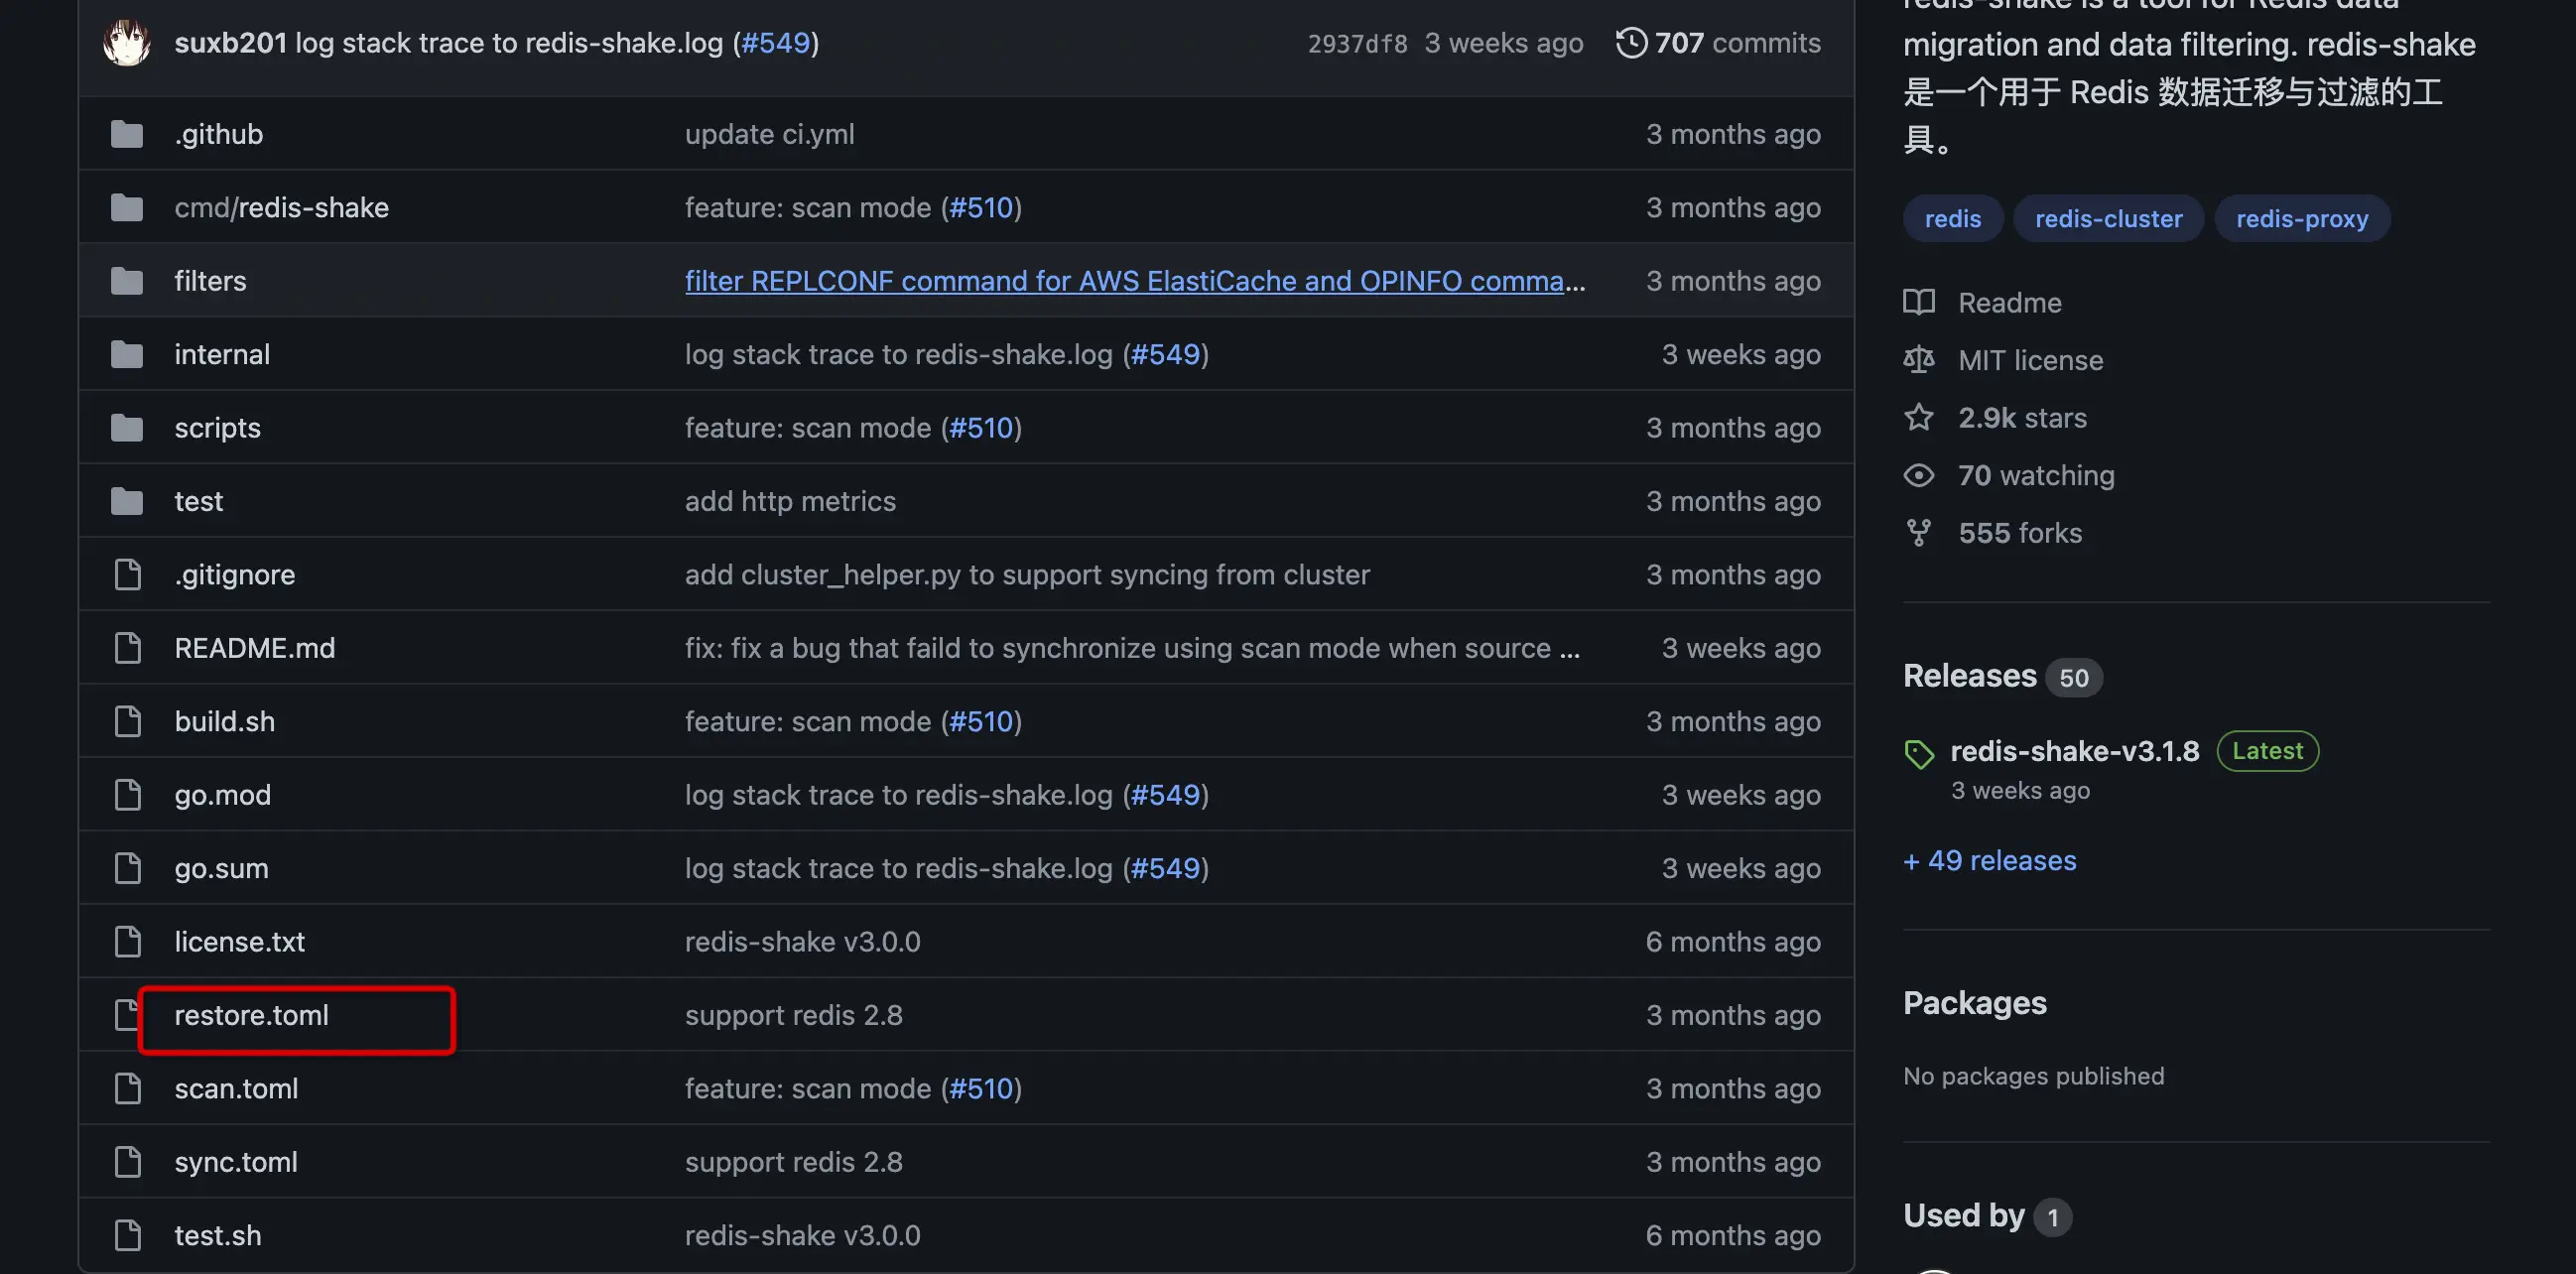Open the internal folder
The width and height of the screenshot is (2576, 1274).
[x=222, y=355]
